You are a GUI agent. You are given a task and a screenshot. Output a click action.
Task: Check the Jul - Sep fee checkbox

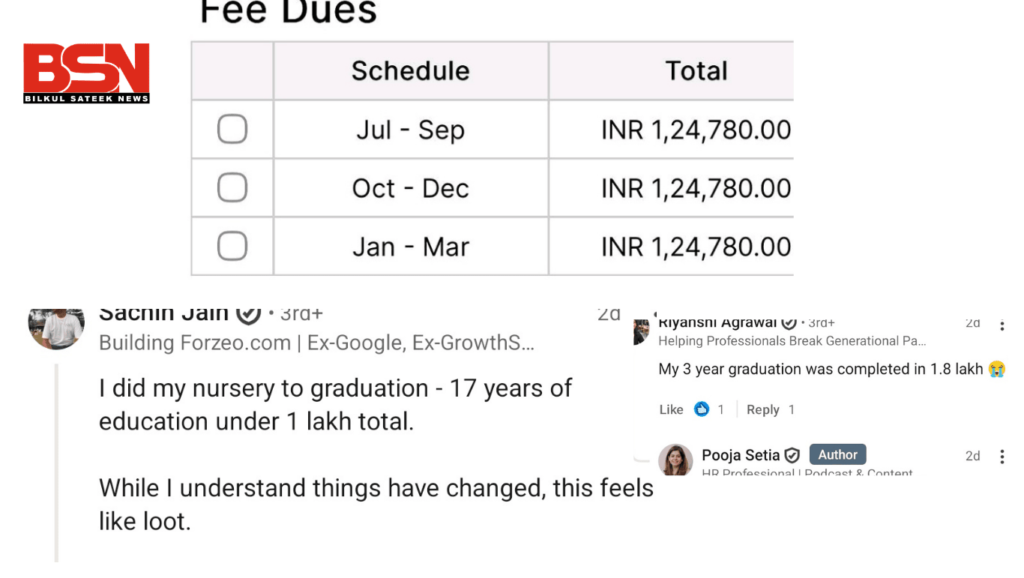(232, 129)
